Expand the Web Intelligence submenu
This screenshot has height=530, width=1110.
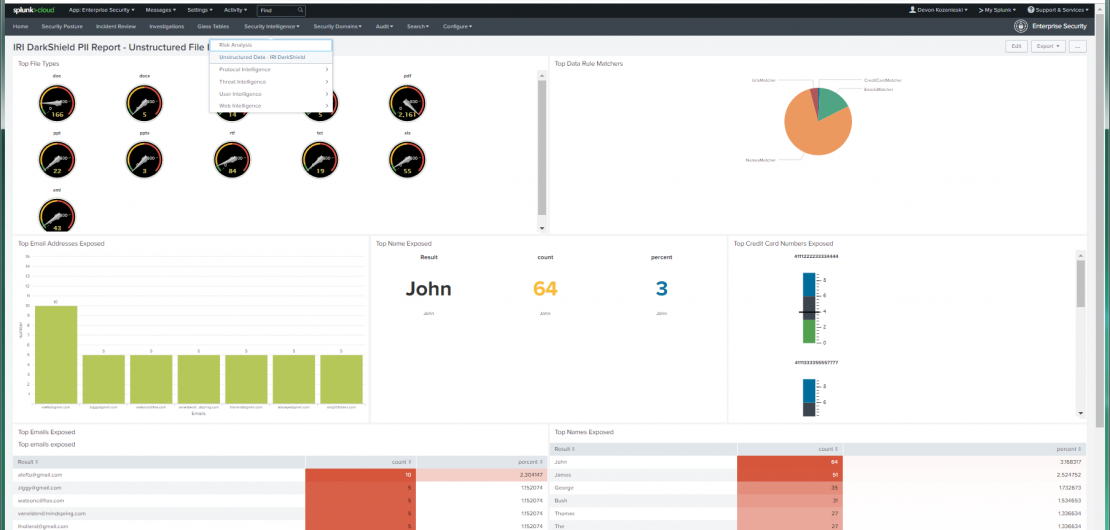pos(271,105)
